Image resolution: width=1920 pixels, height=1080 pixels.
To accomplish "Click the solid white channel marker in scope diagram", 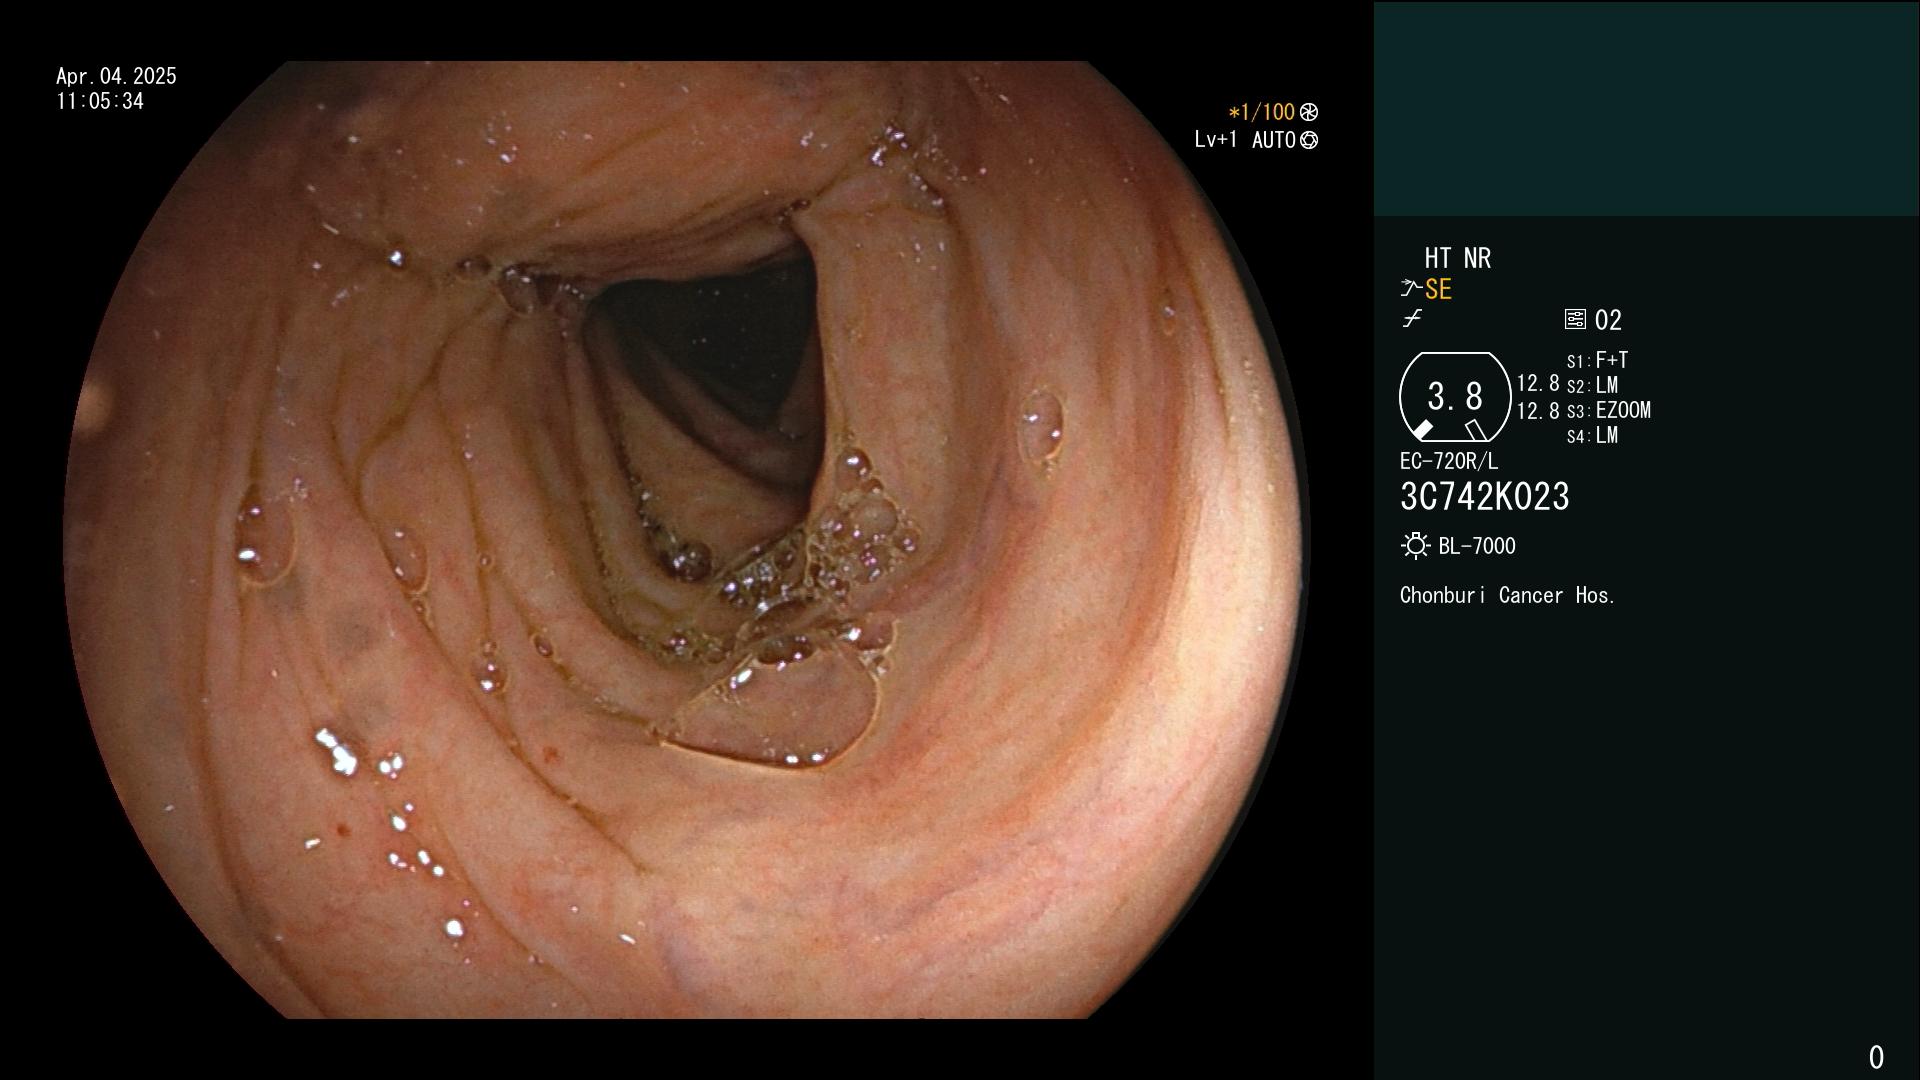I will (x=1422, y=429).
